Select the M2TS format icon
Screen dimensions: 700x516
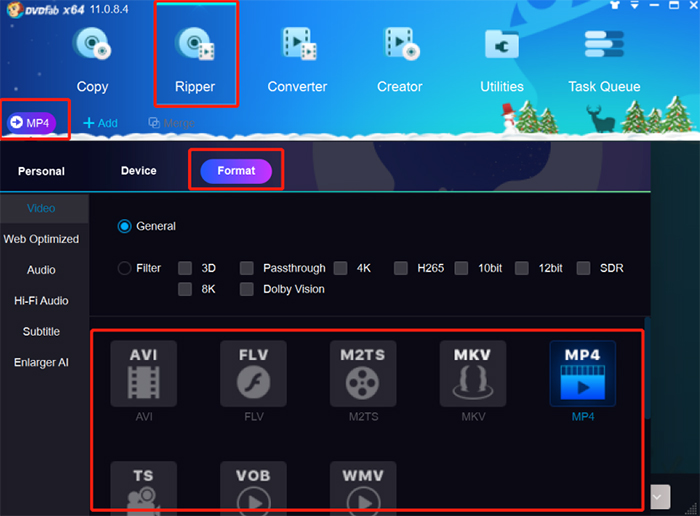click(363, 374)
